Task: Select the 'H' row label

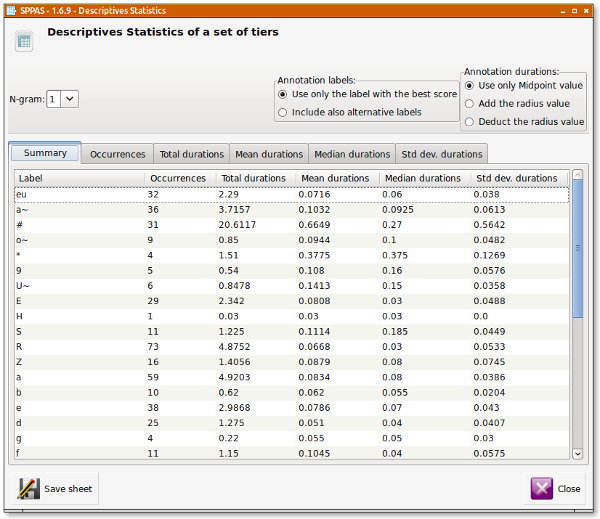Action: pos(19,317)
